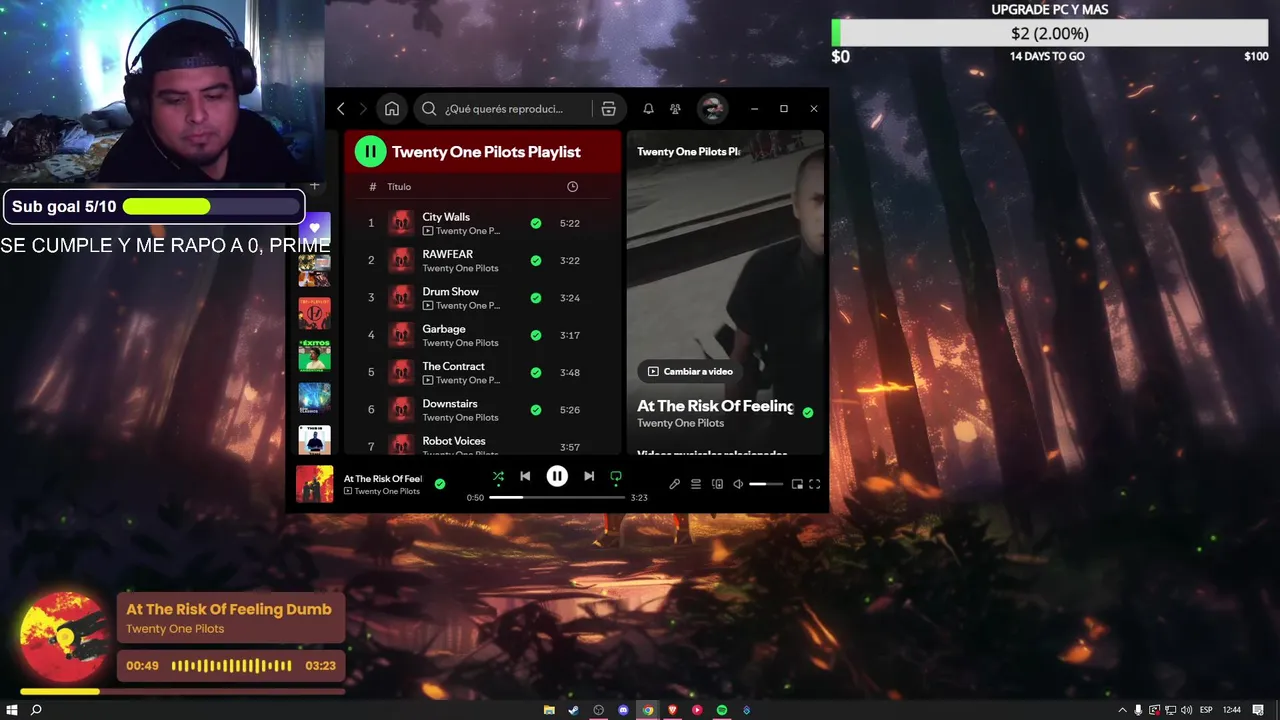Open Spotify Home
The image size is (1280, 720).
click(392, 109)
